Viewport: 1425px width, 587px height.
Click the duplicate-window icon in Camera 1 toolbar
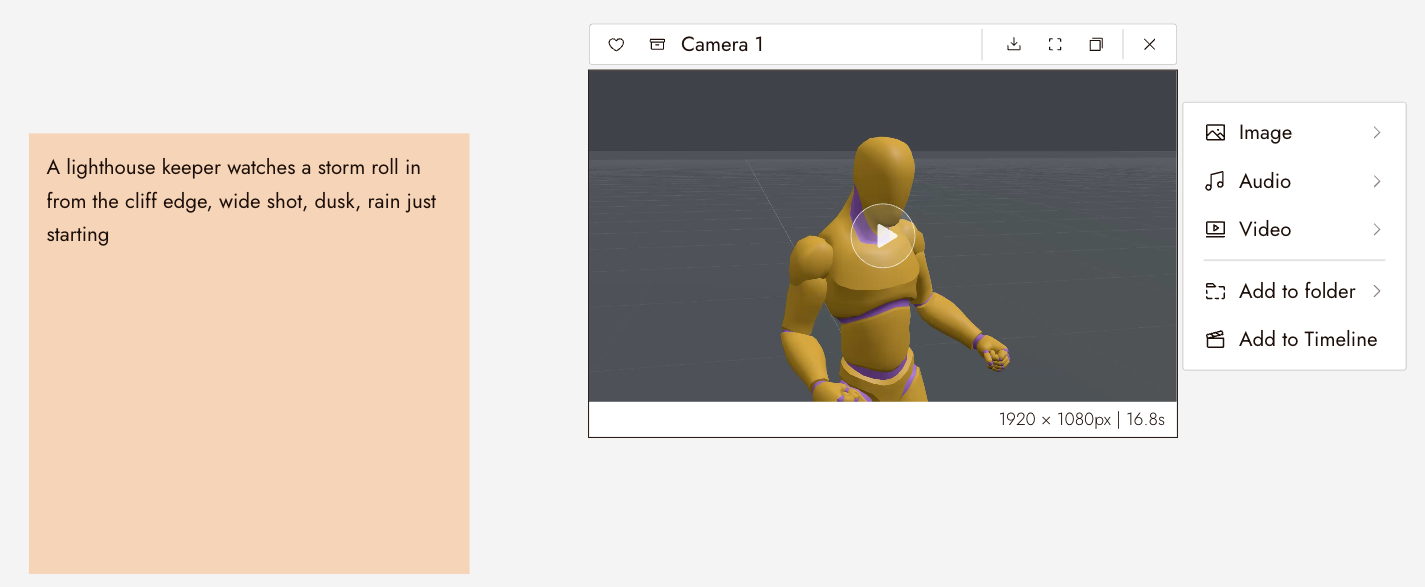tap(1096, 45)
